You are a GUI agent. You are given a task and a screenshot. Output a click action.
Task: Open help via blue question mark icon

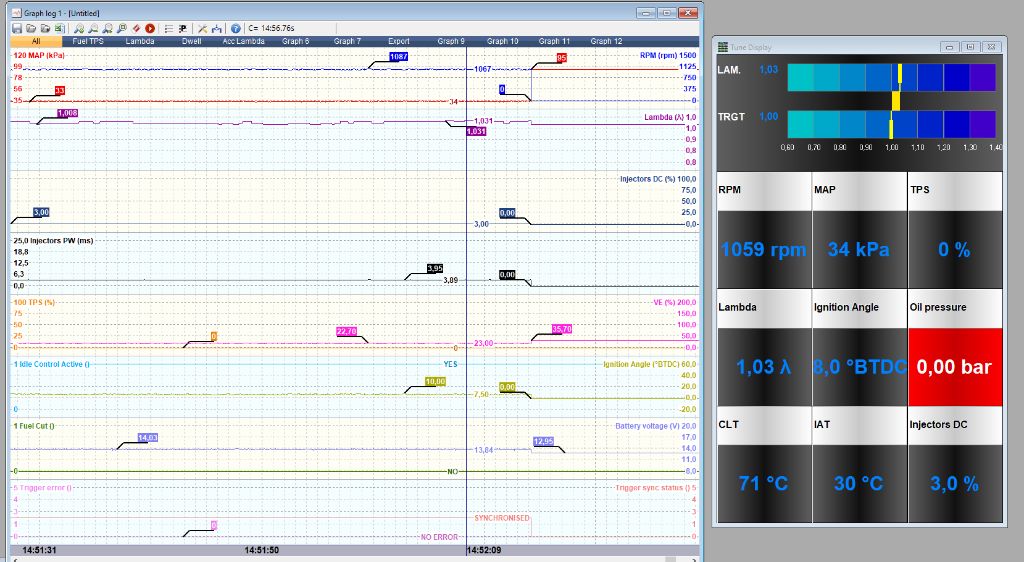(236, 29)
